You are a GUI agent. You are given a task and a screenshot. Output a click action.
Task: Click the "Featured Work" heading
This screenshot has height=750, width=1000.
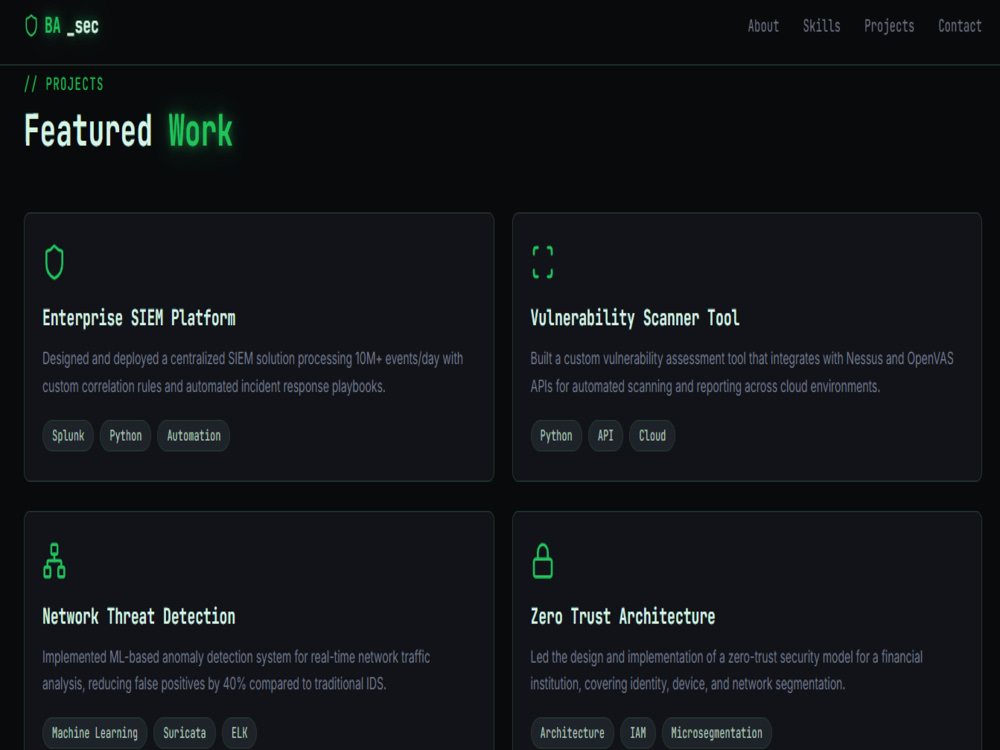[x=128, y=131]
